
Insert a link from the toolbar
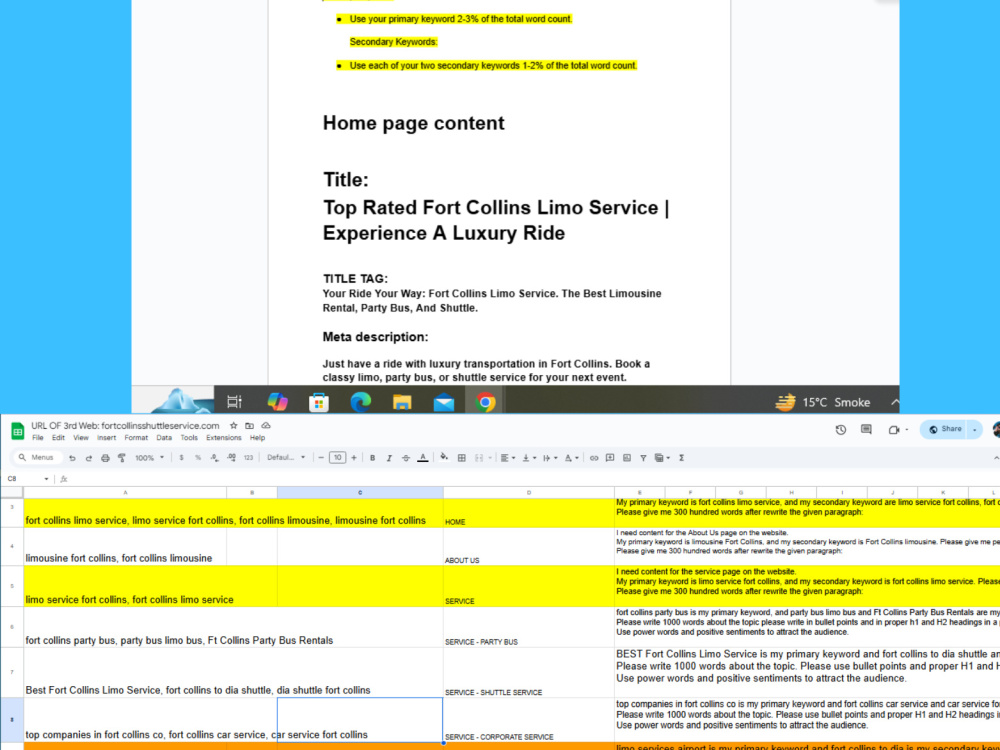(x=594, y=458)
